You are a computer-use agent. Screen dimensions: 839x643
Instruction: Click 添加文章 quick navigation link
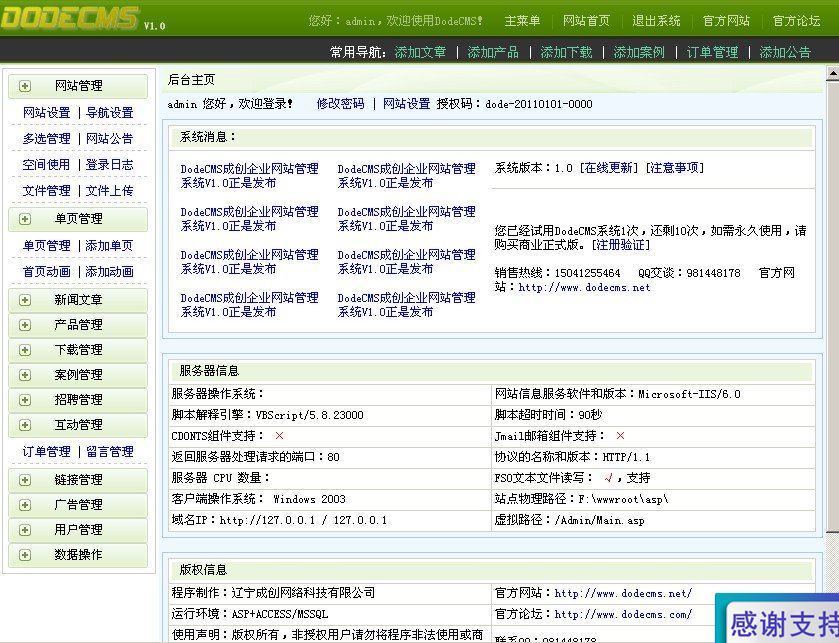[420, 52]
